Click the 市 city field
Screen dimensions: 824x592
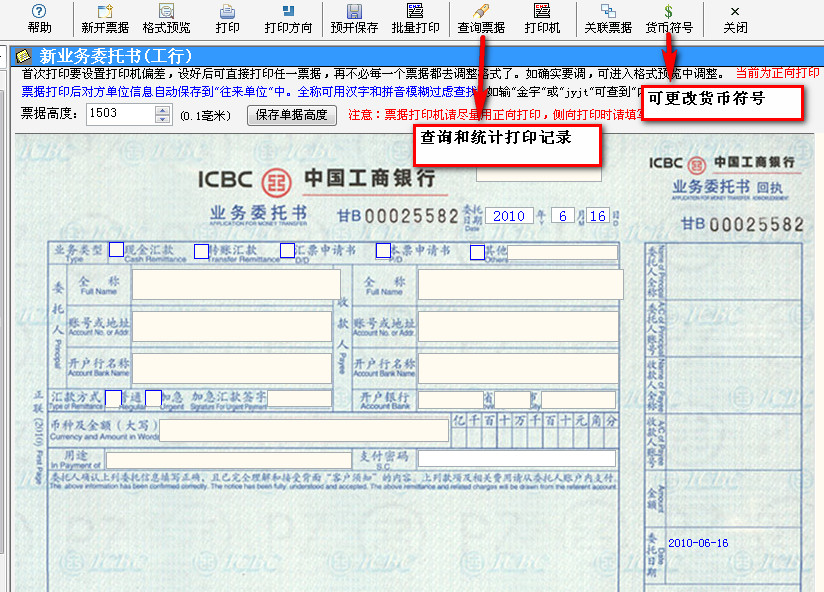[x=578, y=400]
